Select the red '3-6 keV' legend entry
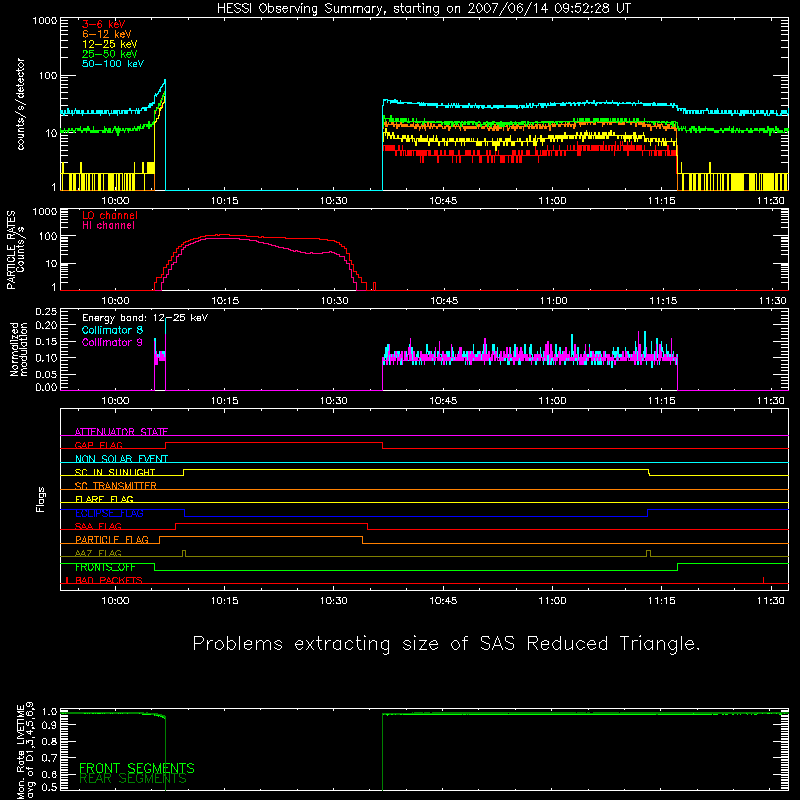Viewport: 800px width, 800px height. coord(104,24)
